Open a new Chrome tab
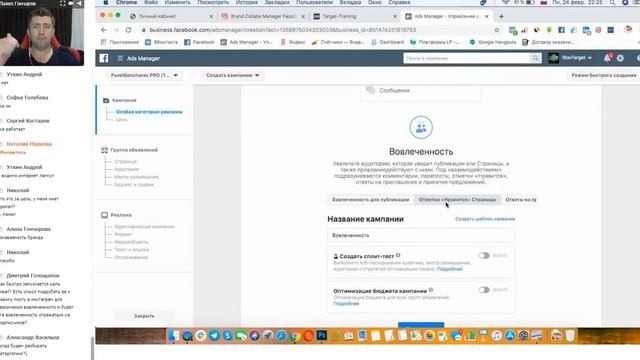 click(x=501, y=16)
